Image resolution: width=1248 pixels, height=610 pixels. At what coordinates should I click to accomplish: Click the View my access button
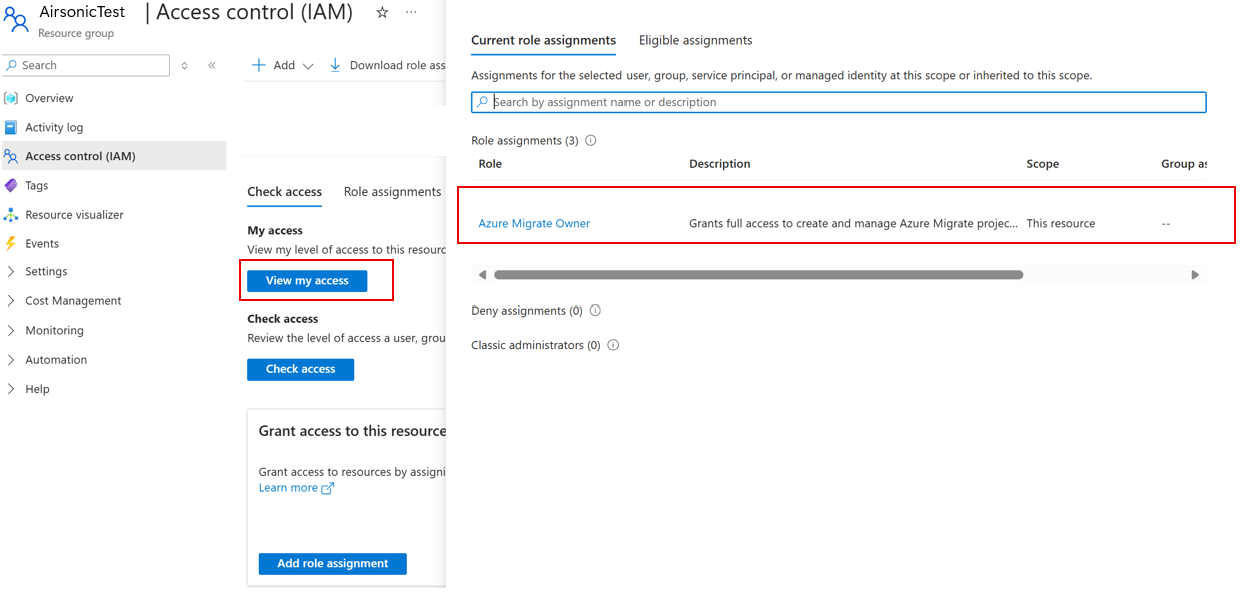307,281
